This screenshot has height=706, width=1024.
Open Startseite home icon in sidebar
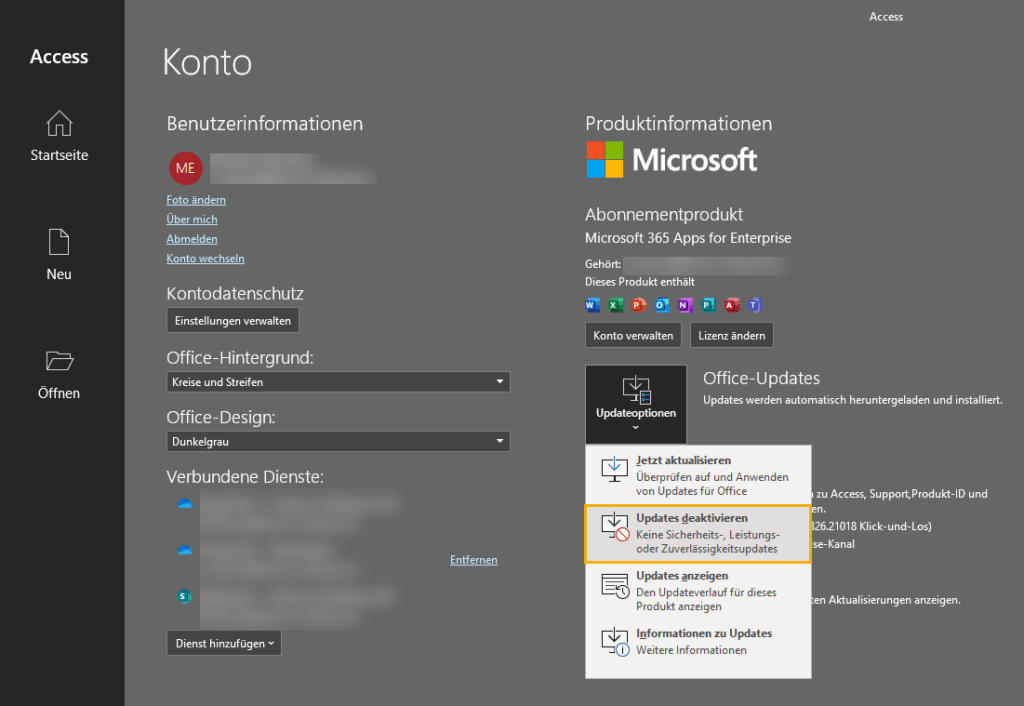pyautogui.click(x=59, y=123)
